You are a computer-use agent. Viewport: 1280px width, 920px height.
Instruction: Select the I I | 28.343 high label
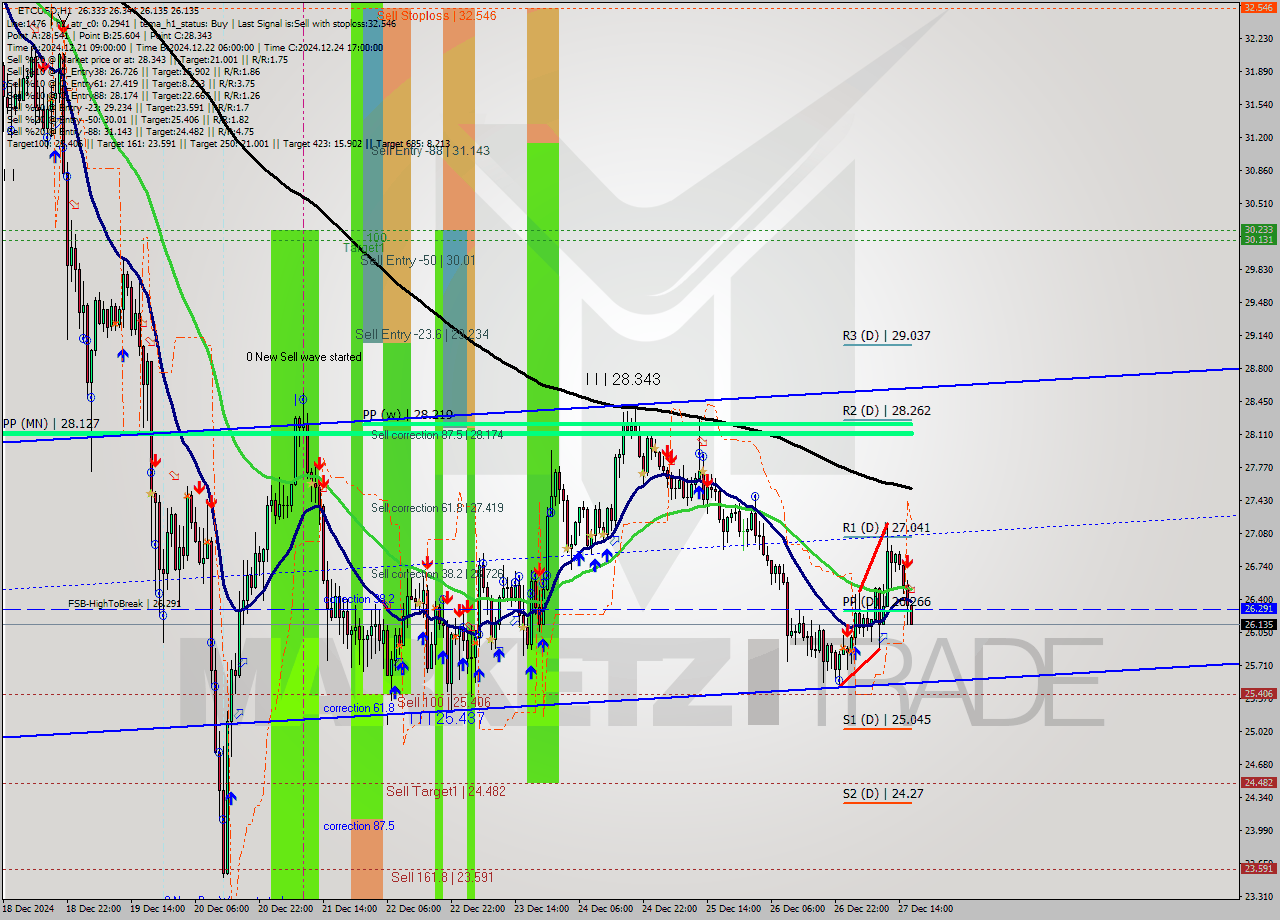point(623,380)
